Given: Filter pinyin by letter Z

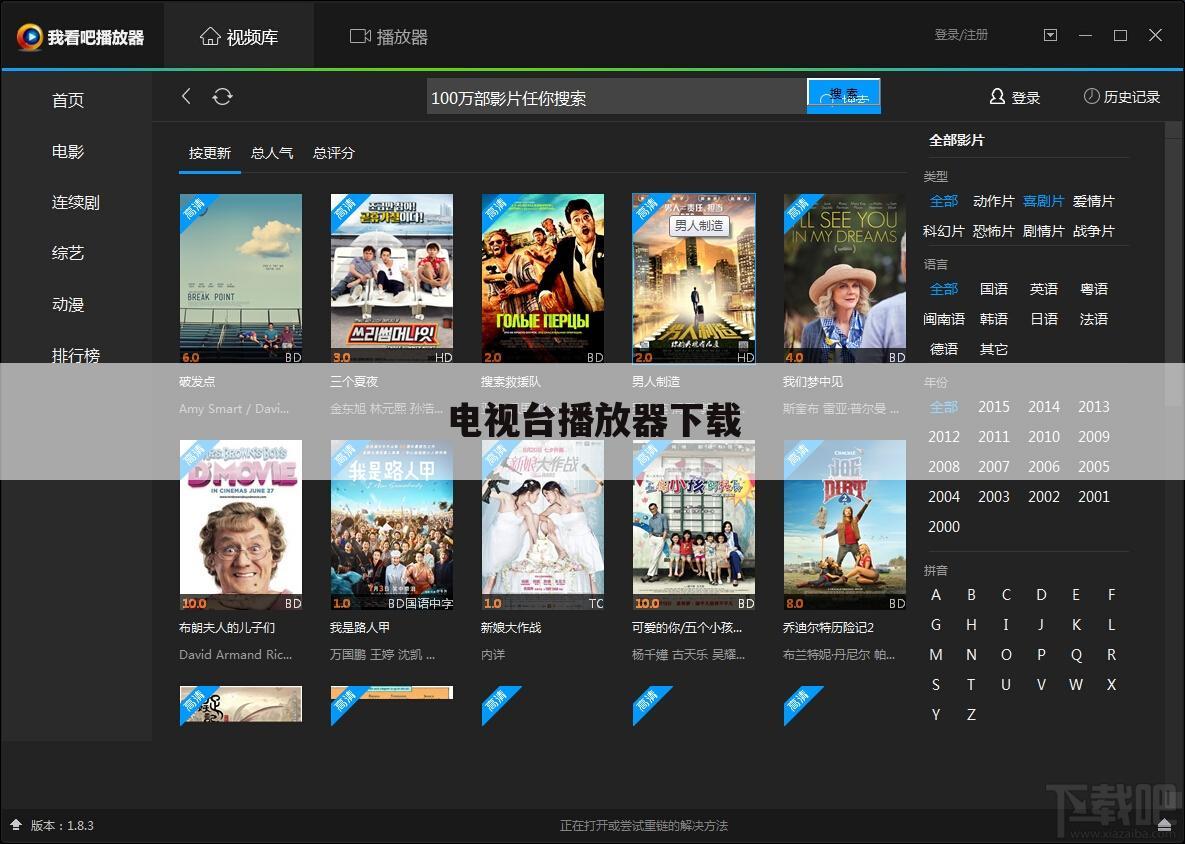Looking at the screenshot, I should 971,715.
